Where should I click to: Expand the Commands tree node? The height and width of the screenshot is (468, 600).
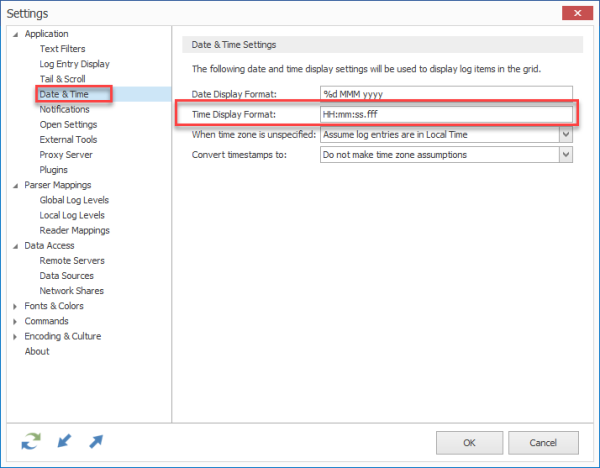(15, 321)
